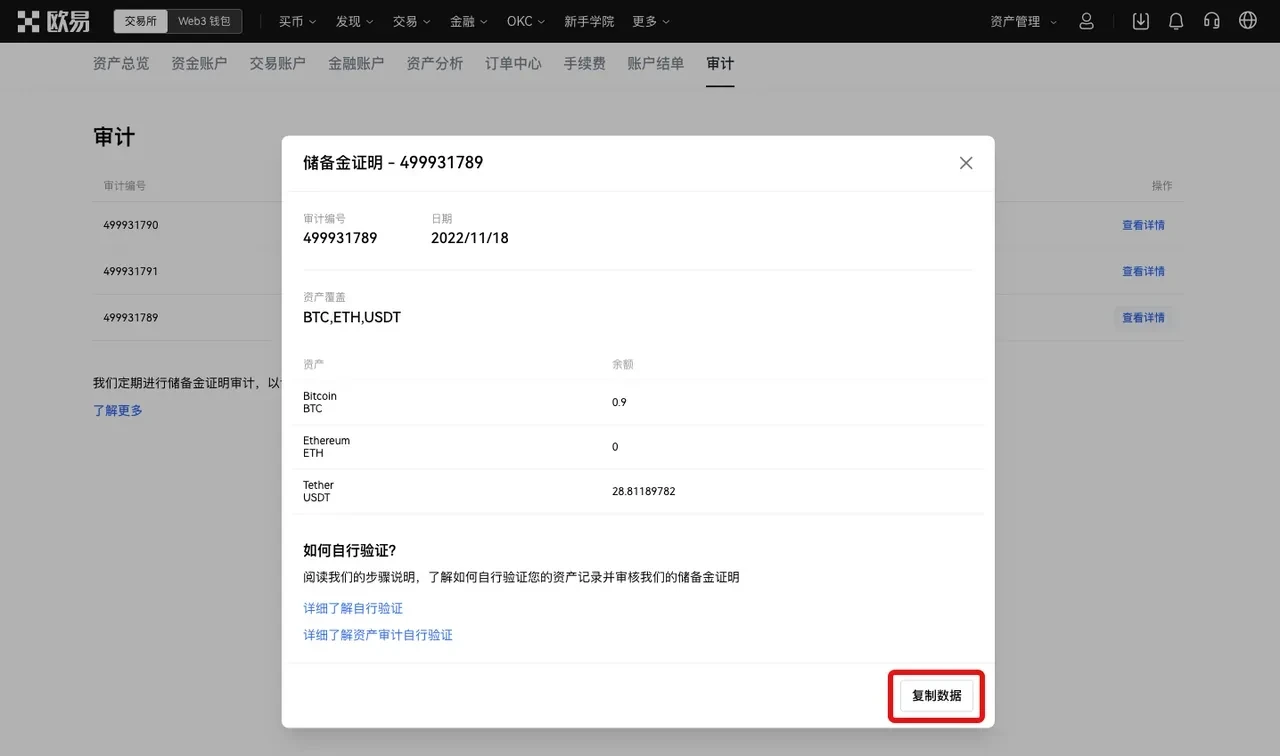This screenshot has width=1280, height=756.
Task: Click the OKX logo in the header
Action: coord(53,21)
